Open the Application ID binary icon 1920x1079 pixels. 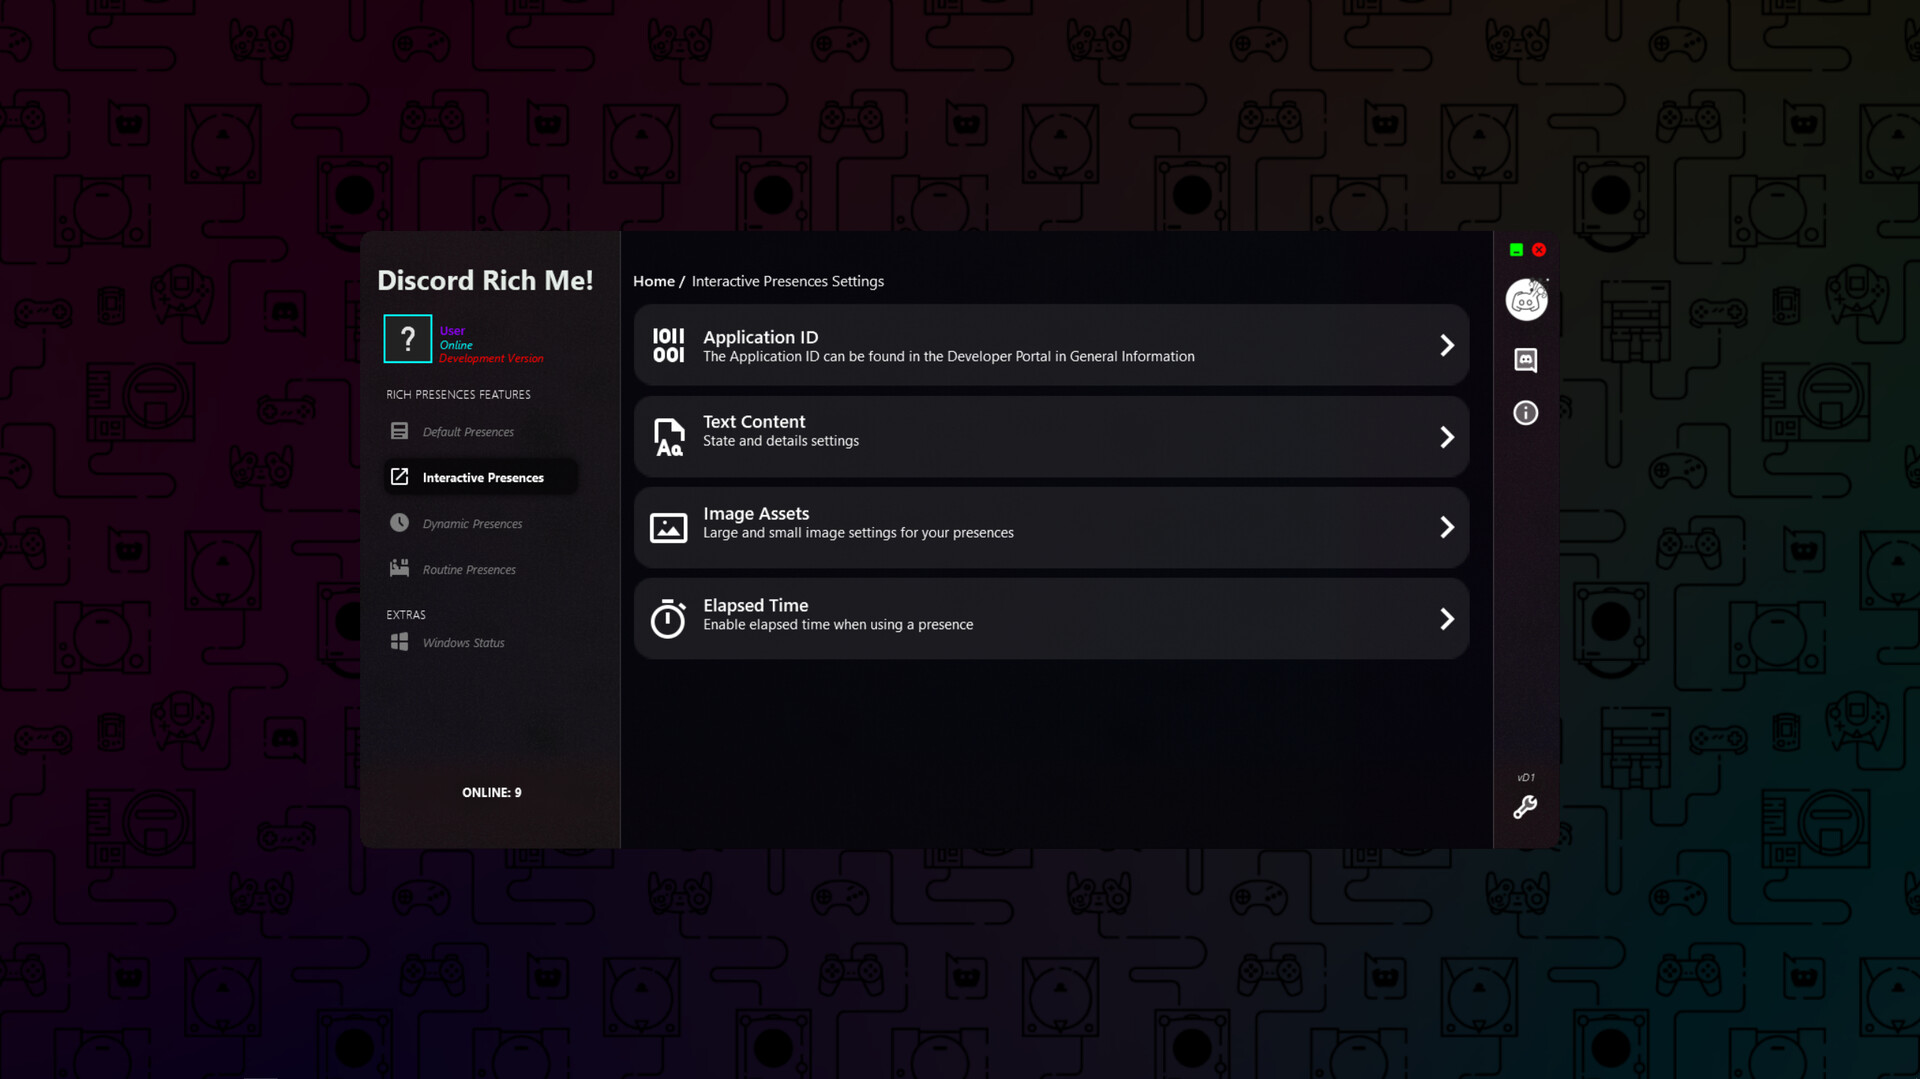coord(668,345)
